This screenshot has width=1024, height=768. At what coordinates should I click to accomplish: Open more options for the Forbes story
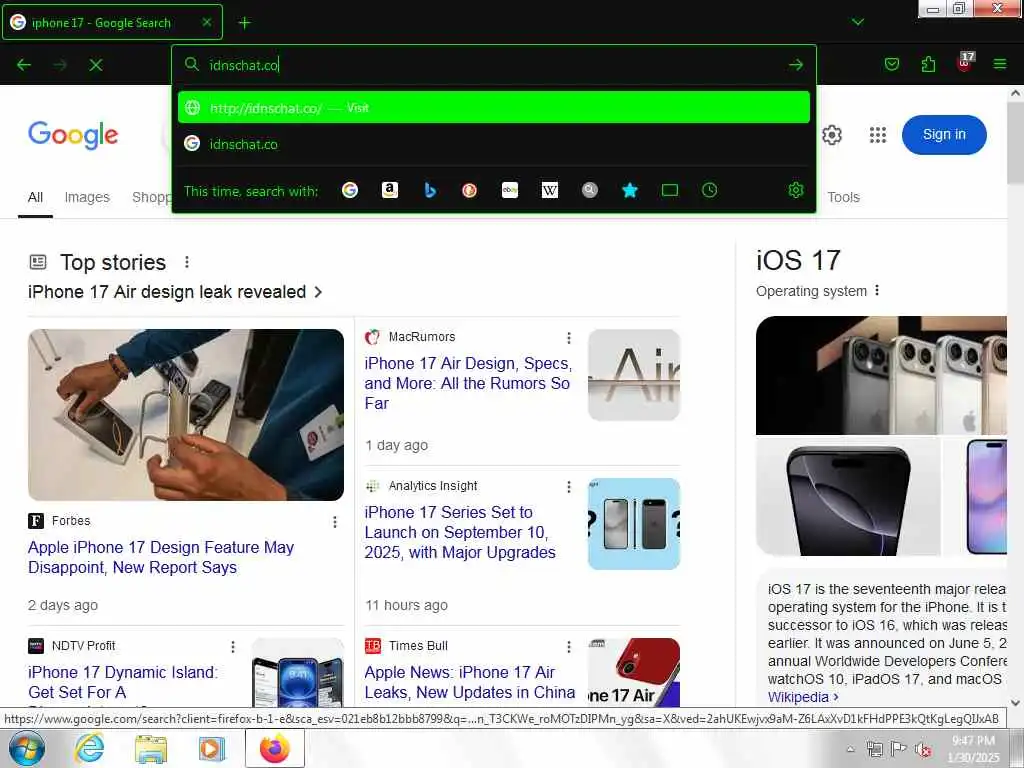tap(335, 522)
